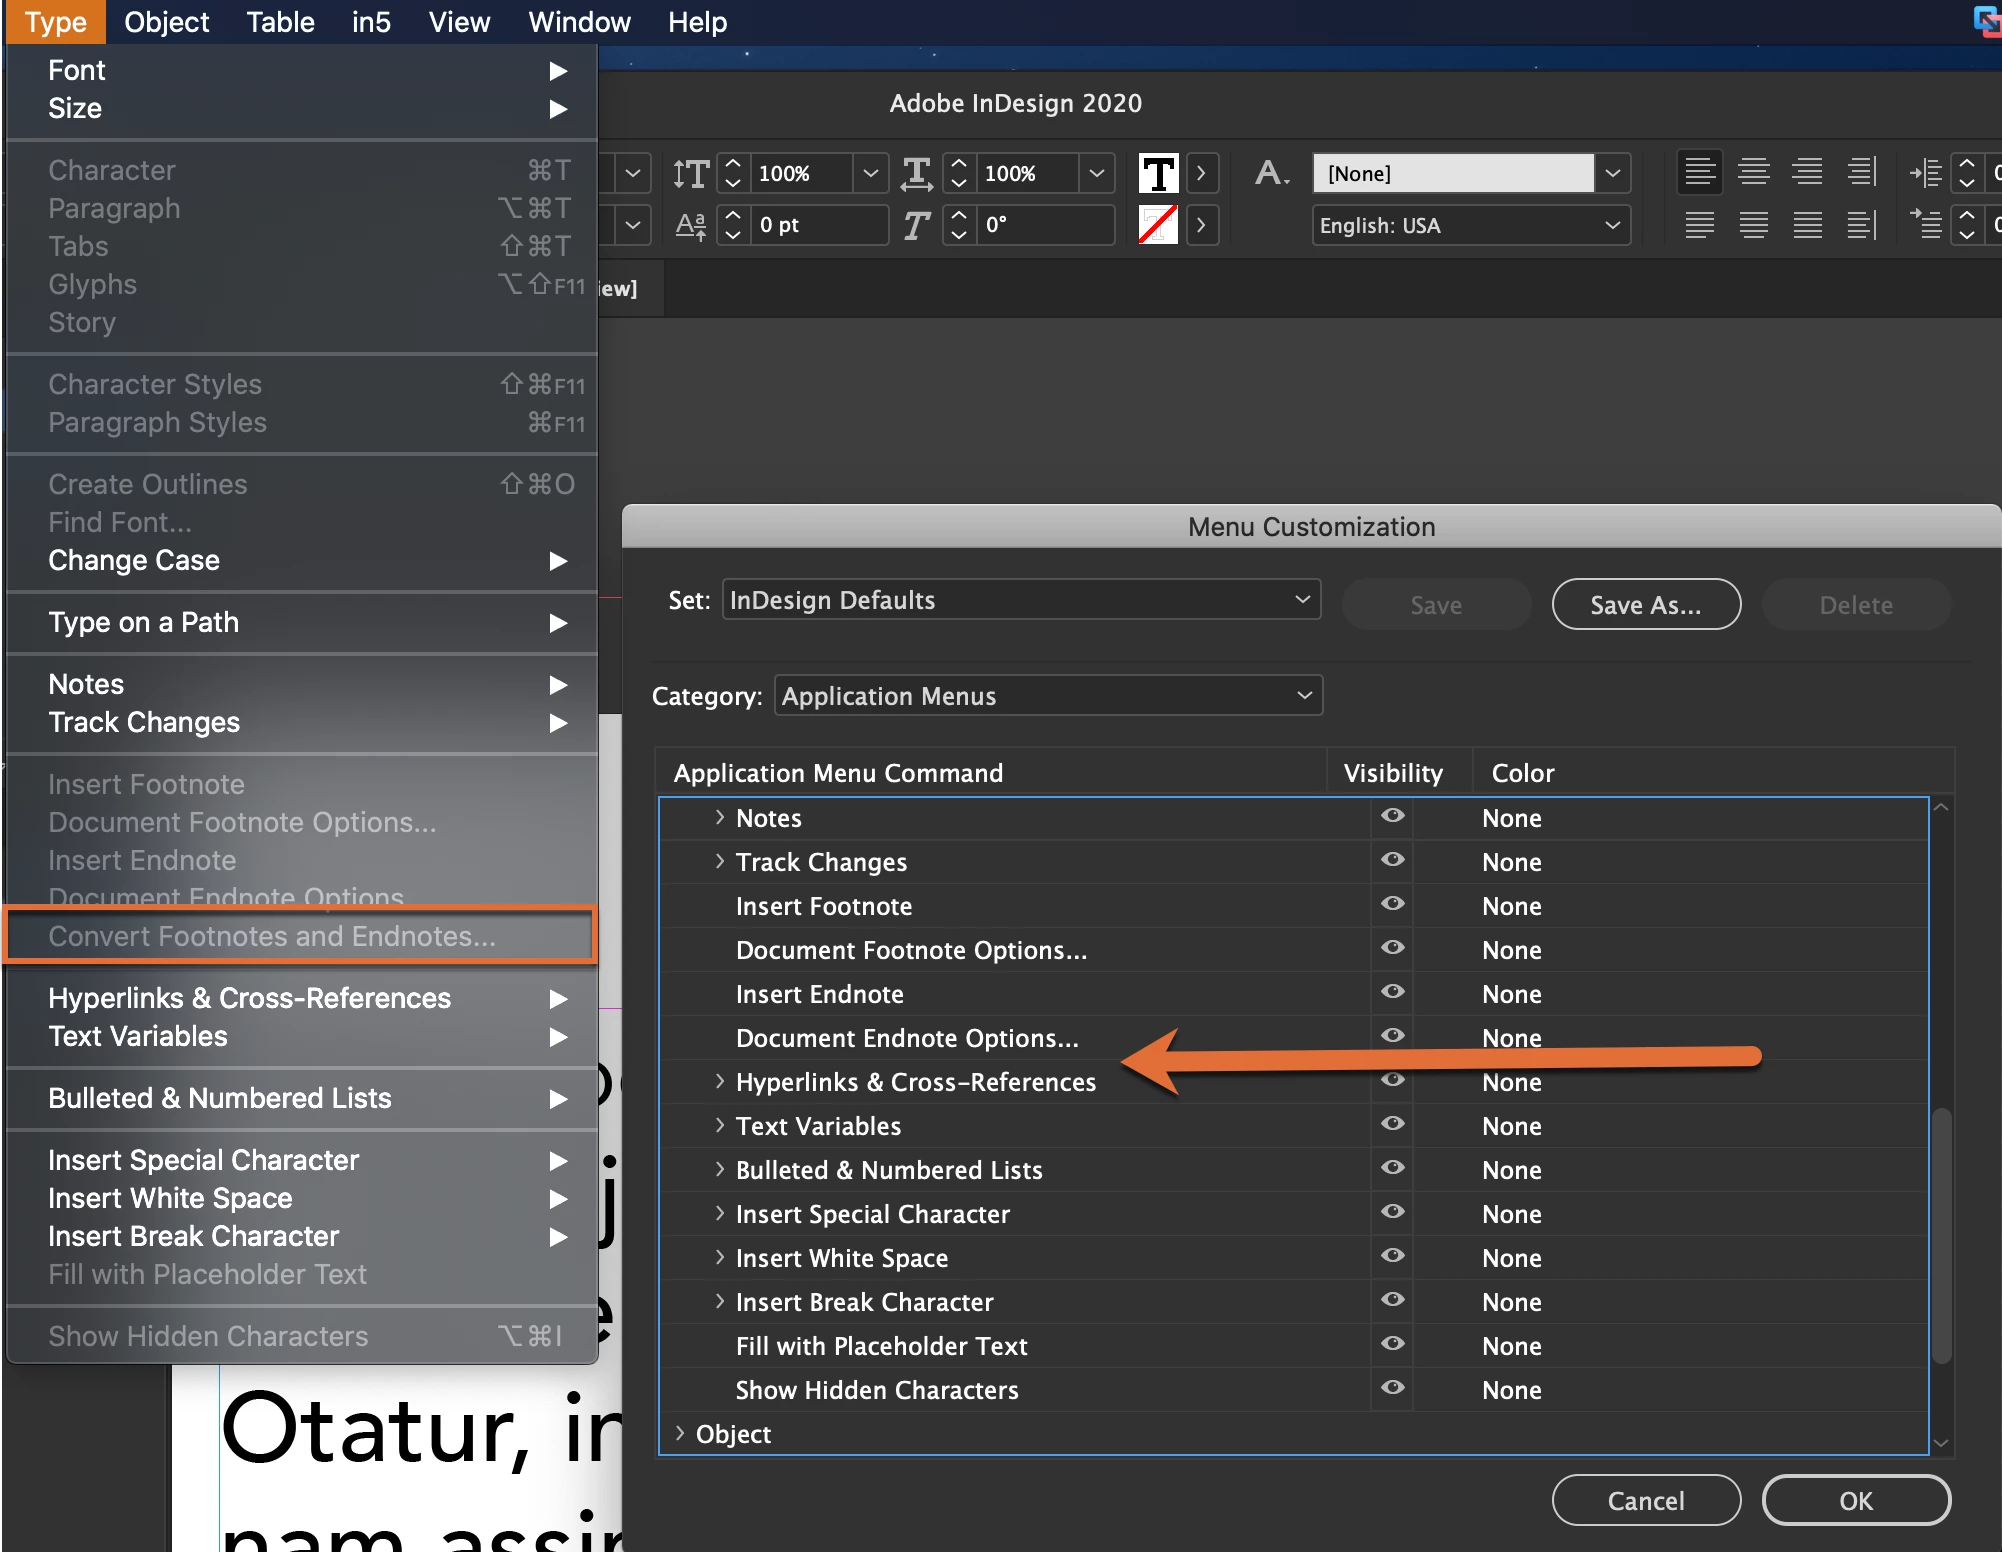Click the text fill color swatch
This screenshot has width=2002, height=1552.
(x=1158, y=173)
